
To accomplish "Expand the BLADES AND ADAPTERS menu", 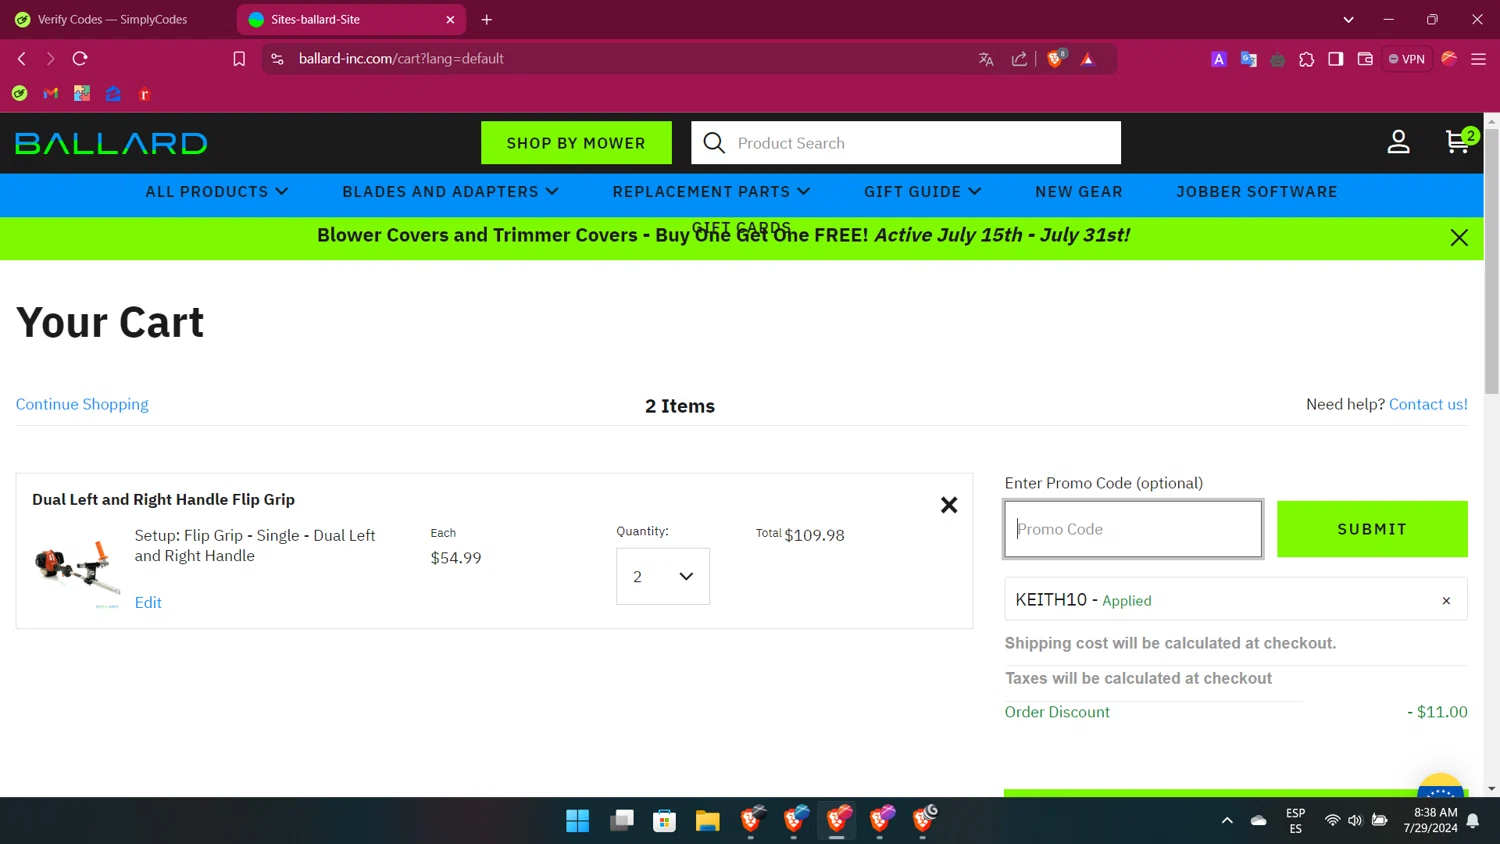I will (450, 192).
